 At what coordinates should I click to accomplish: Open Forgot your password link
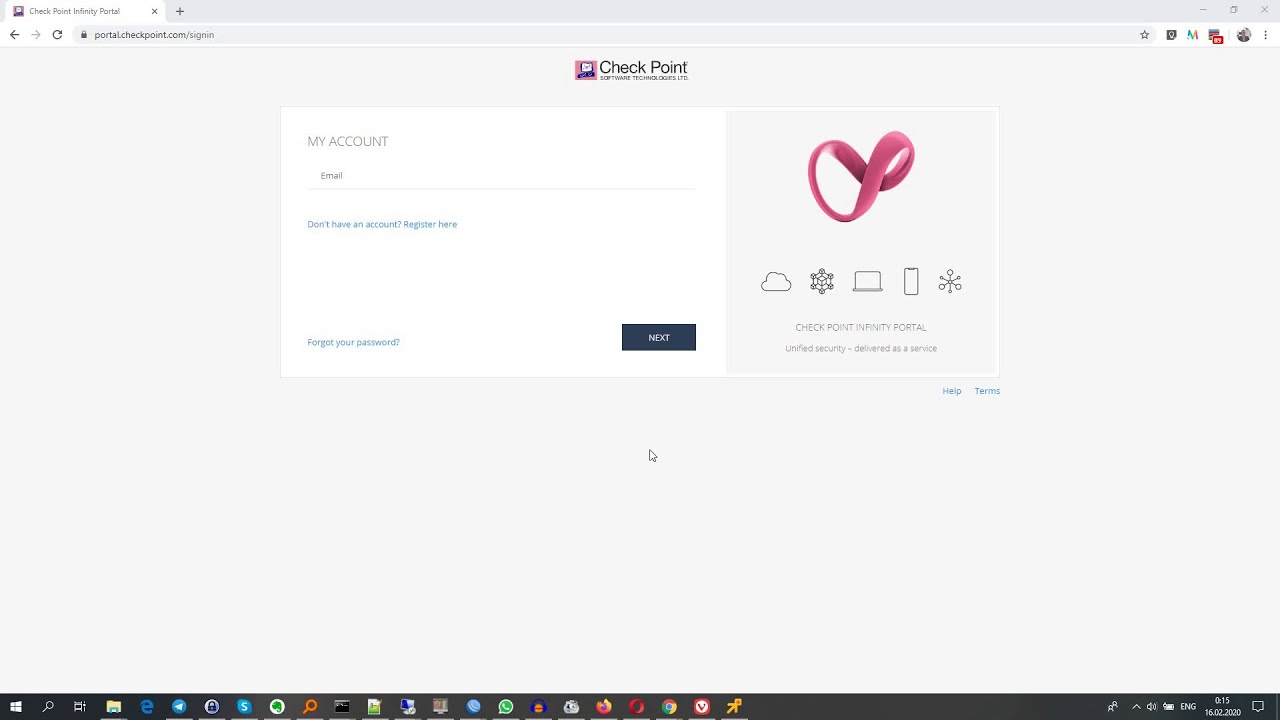coord(353,342)
